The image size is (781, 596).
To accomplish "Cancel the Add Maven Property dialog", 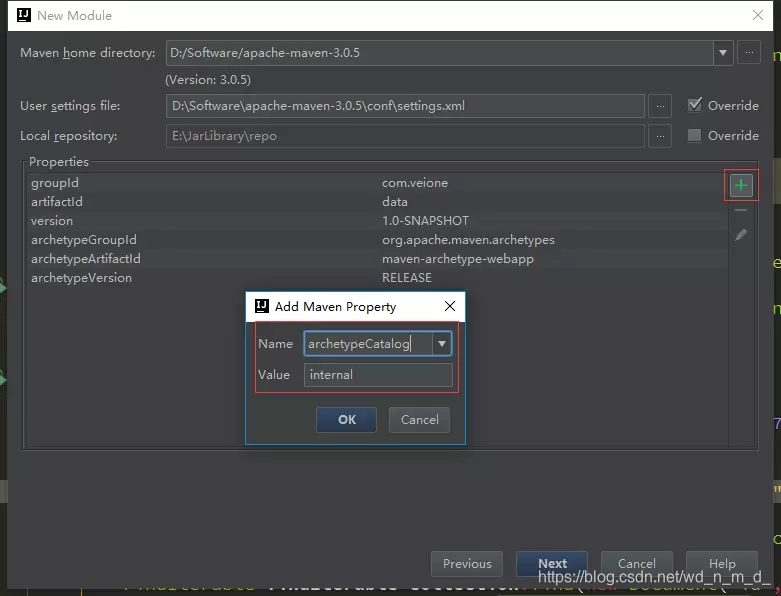I will coord(419,420).
